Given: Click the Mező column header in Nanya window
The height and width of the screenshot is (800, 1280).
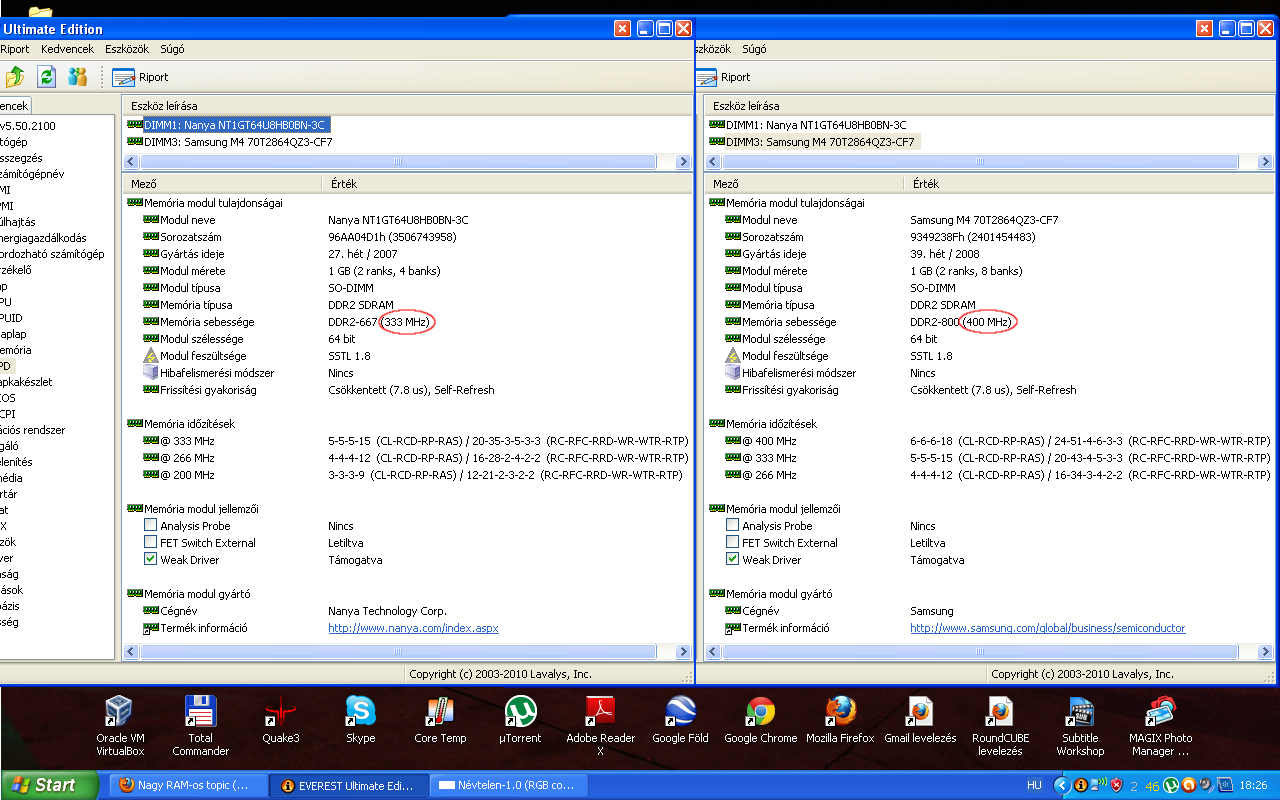Looking at the screenshot, I should coord(221,184).
